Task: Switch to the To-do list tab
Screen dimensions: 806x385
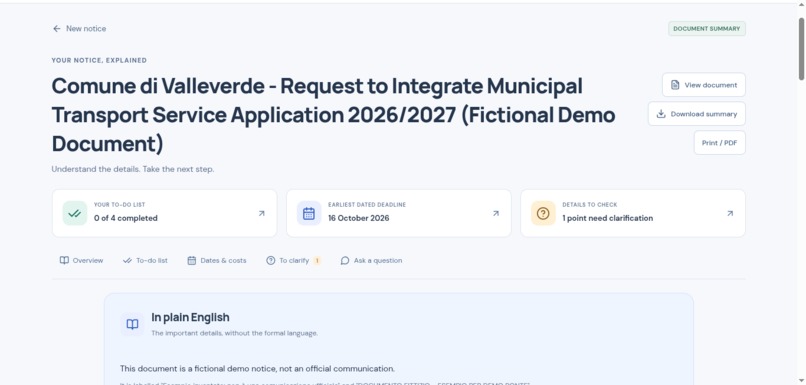Action: [145, 261]
